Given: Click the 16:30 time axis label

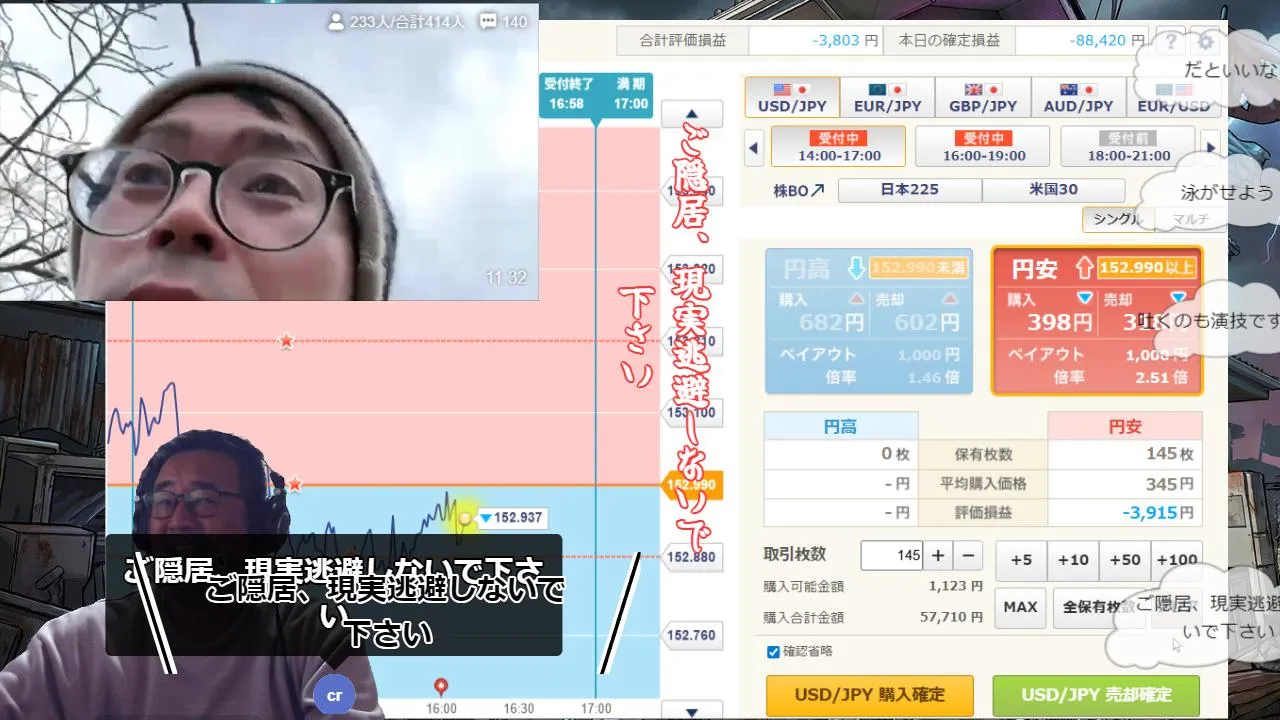Looking at the screenshot, I should click(x=518, y=708).
